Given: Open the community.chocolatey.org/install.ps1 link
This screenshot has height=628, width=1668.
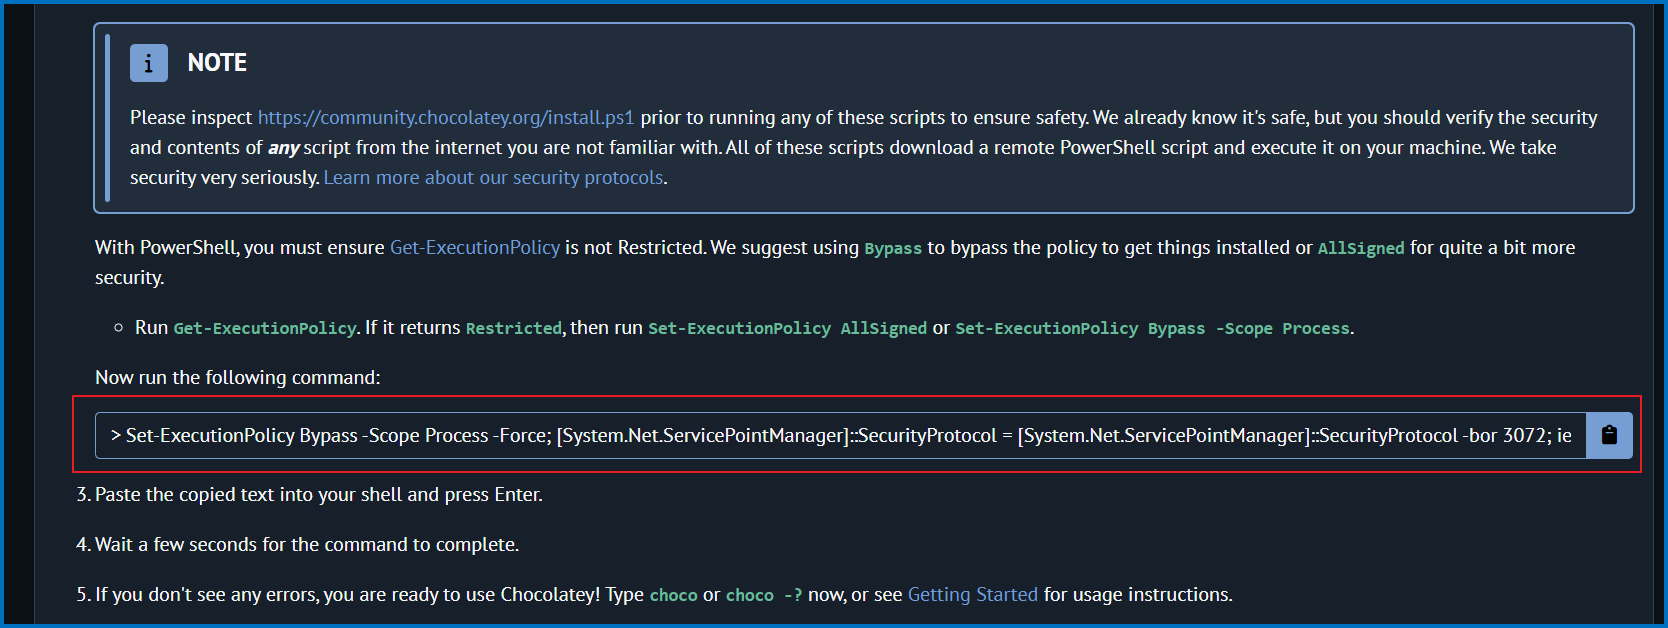Looking at the screenshot, I should click(446, 117).
